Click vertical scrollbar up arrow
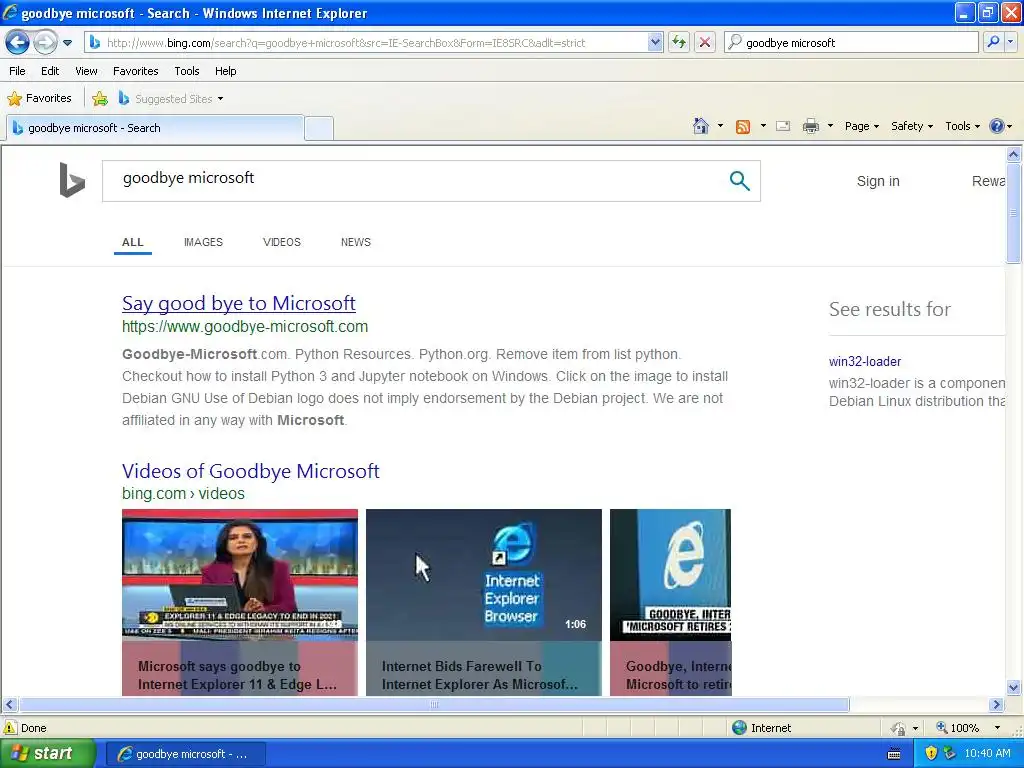Viewport: 1024px width, 768px height. (x=1014, y=155)
